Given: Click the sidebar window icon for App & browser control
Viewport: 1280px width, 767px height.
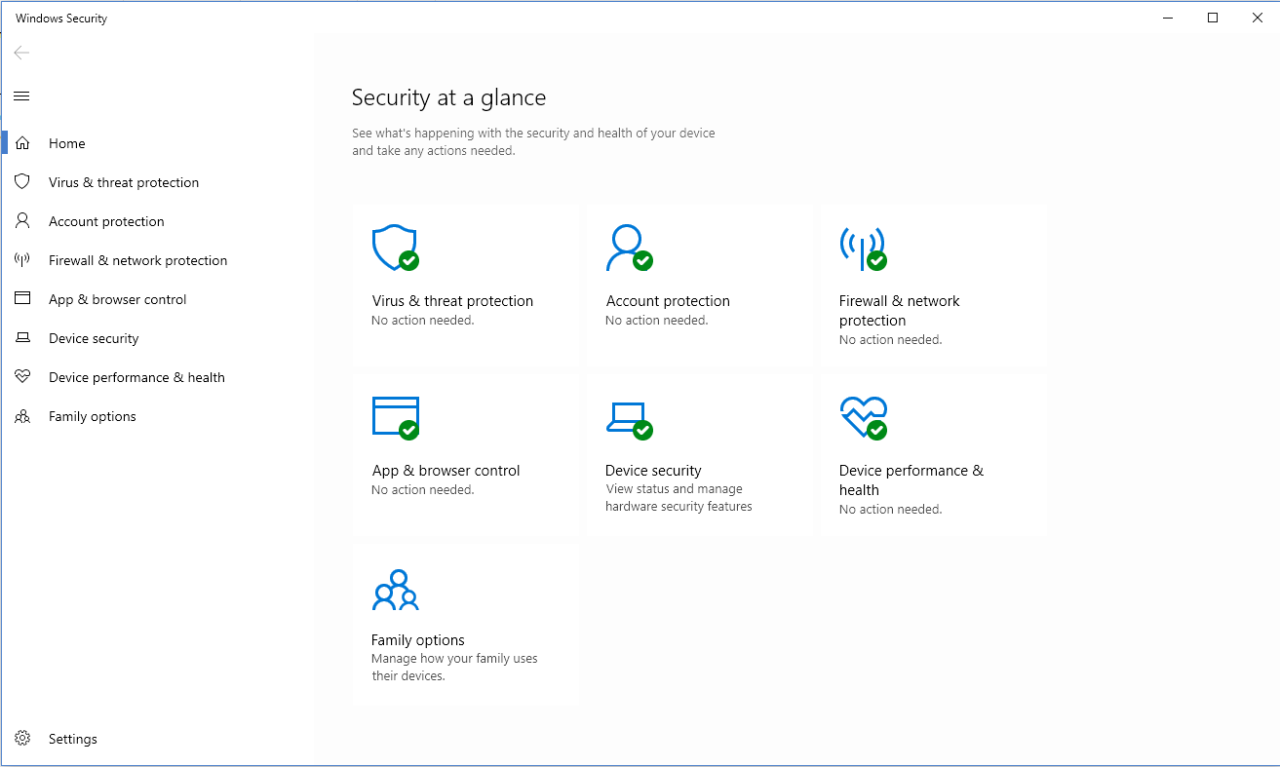Looking at the screenshot, I should [x=22, y=299].
